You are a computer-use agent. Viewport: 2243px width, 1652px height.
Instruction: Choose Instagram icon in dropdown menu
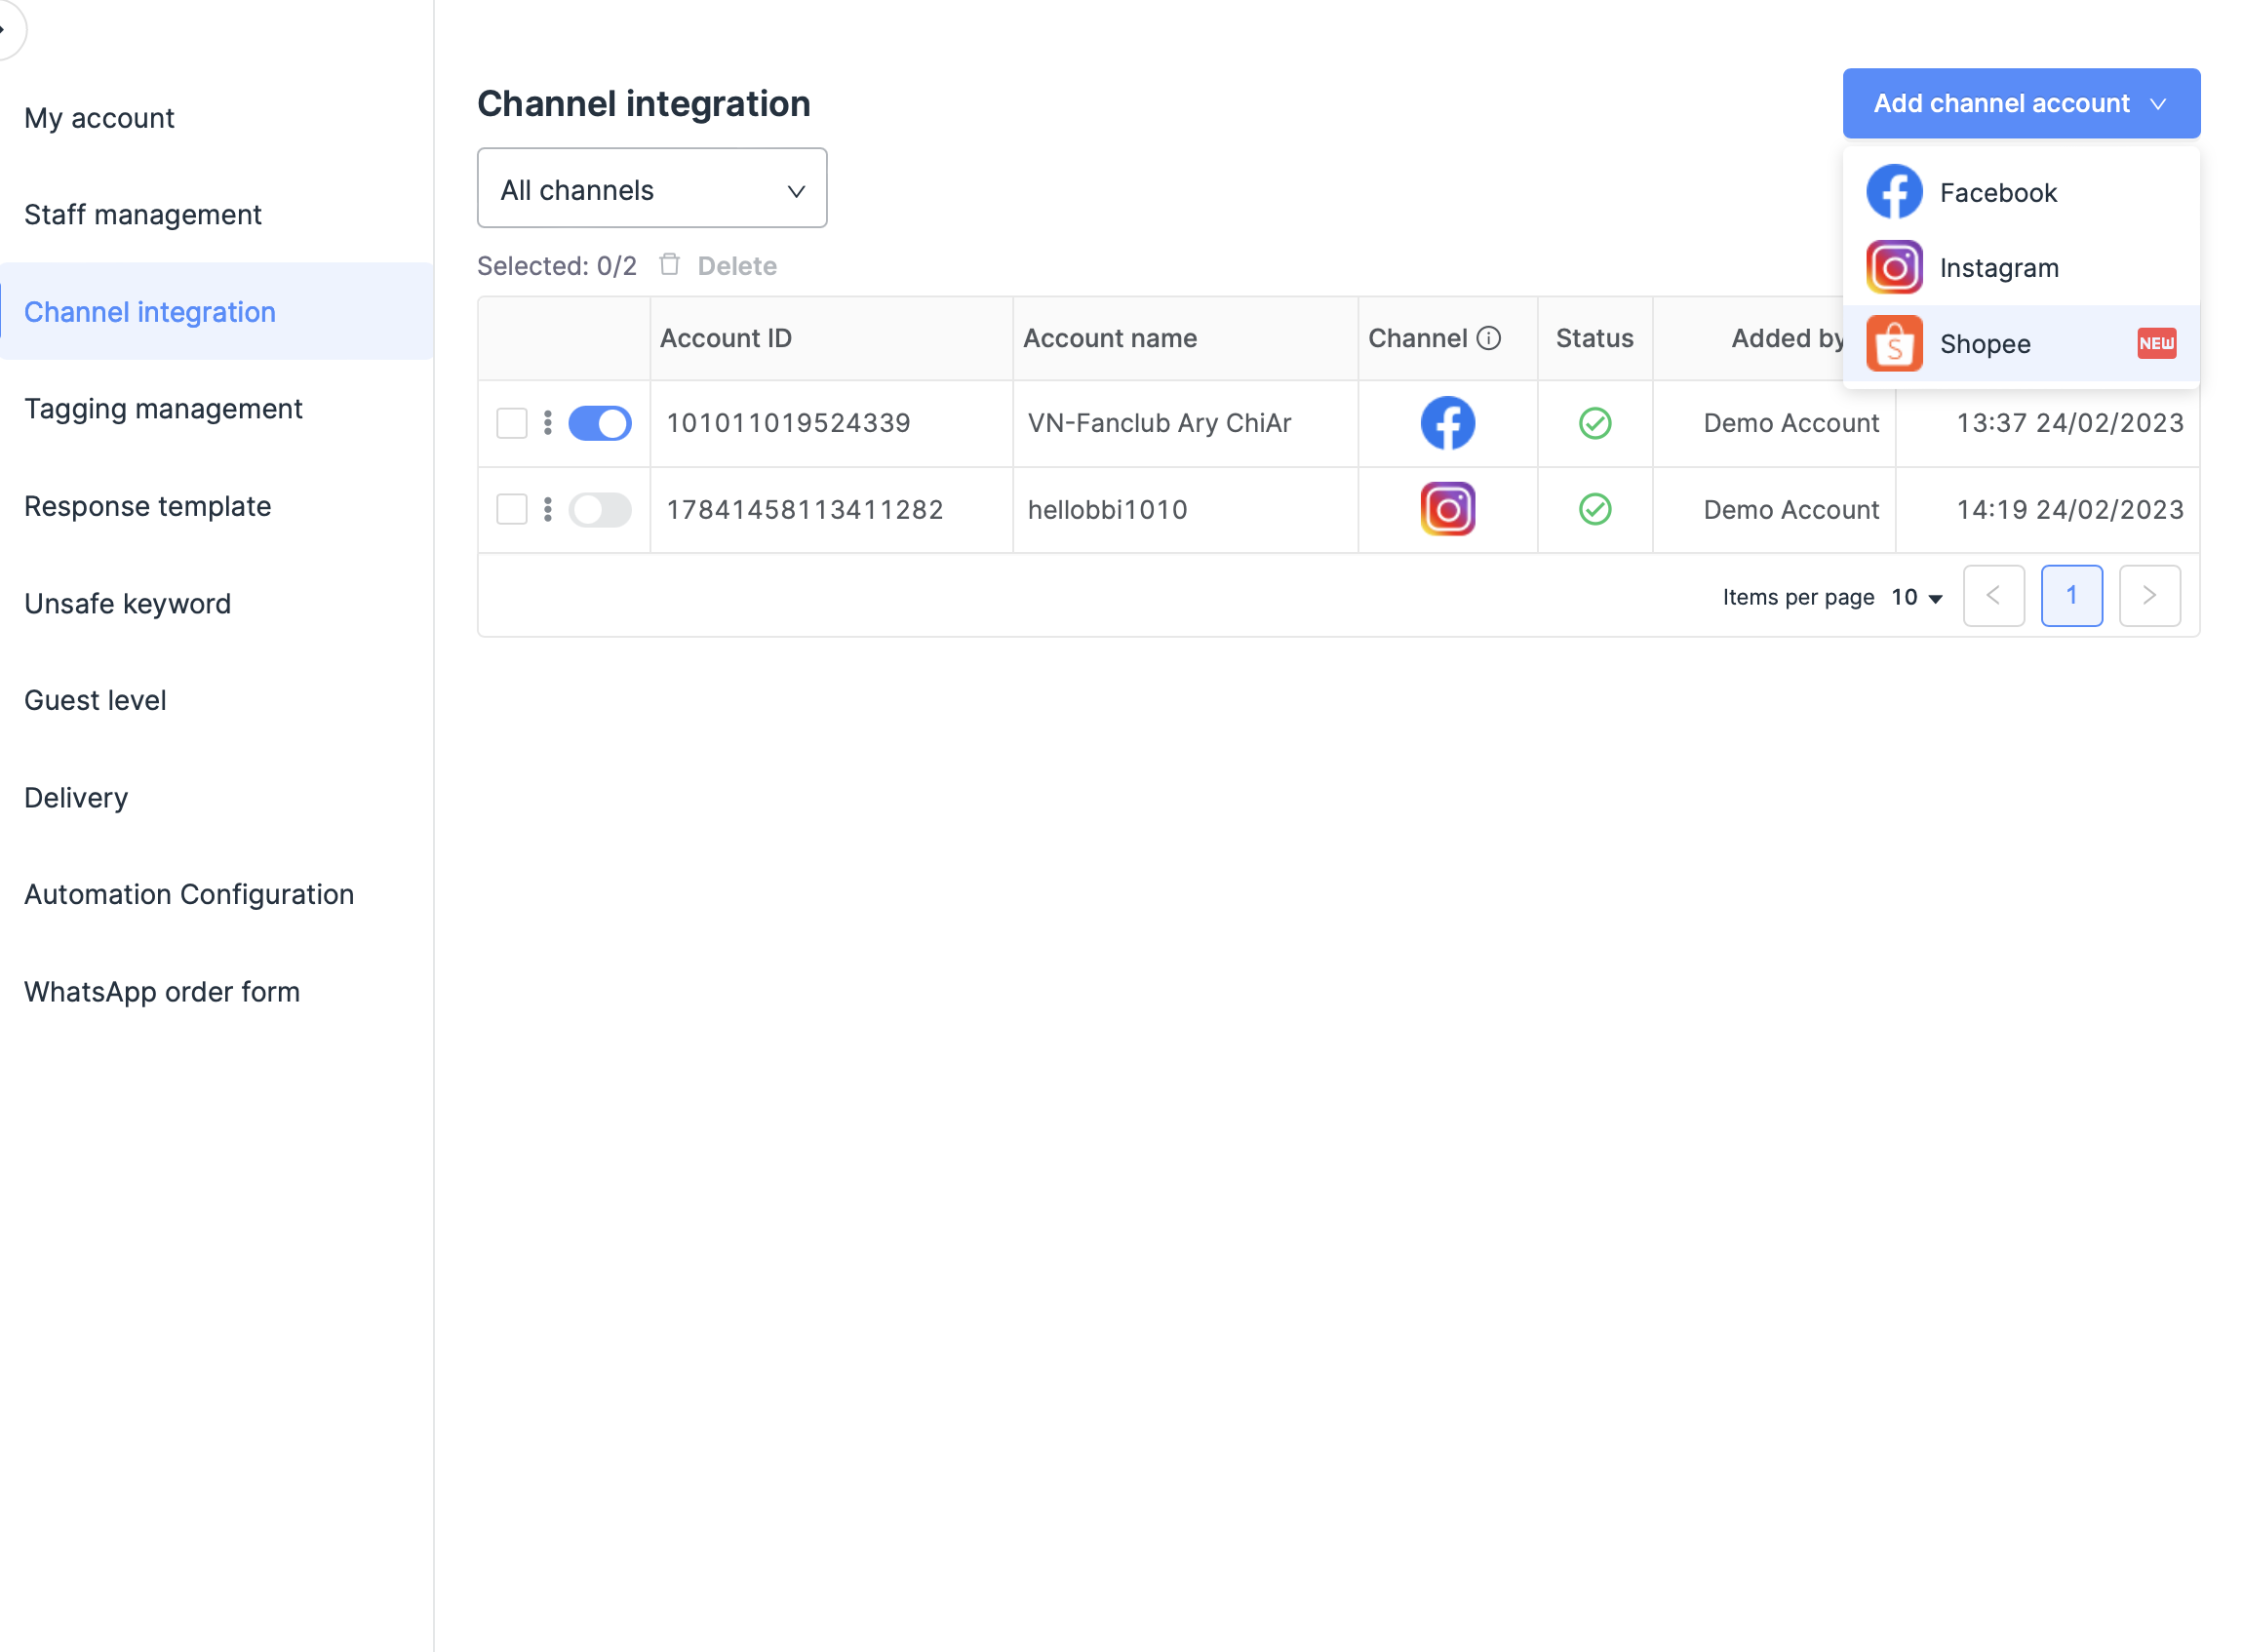[x=1893, y=267]
